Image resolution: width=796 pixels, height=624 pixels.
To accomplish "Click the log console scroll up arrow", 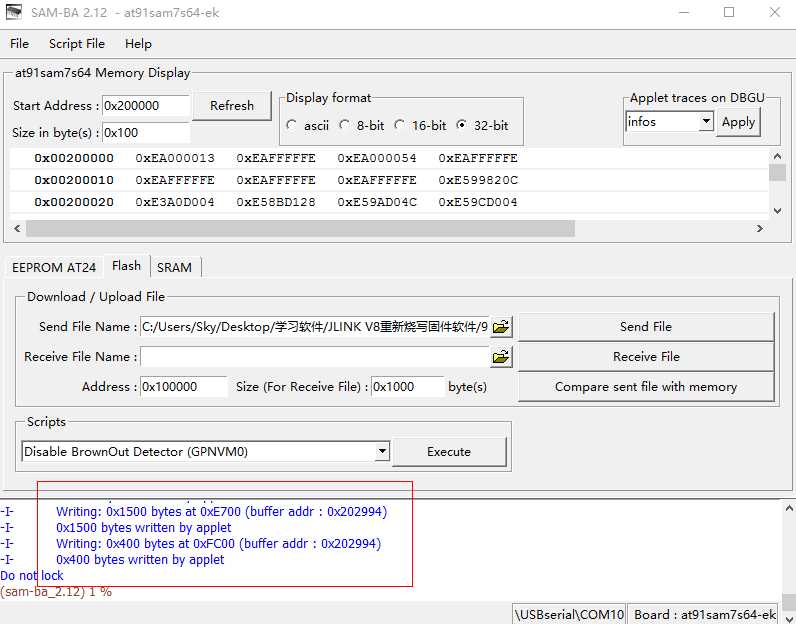I will pyautogui.click(x=788, y=508).
